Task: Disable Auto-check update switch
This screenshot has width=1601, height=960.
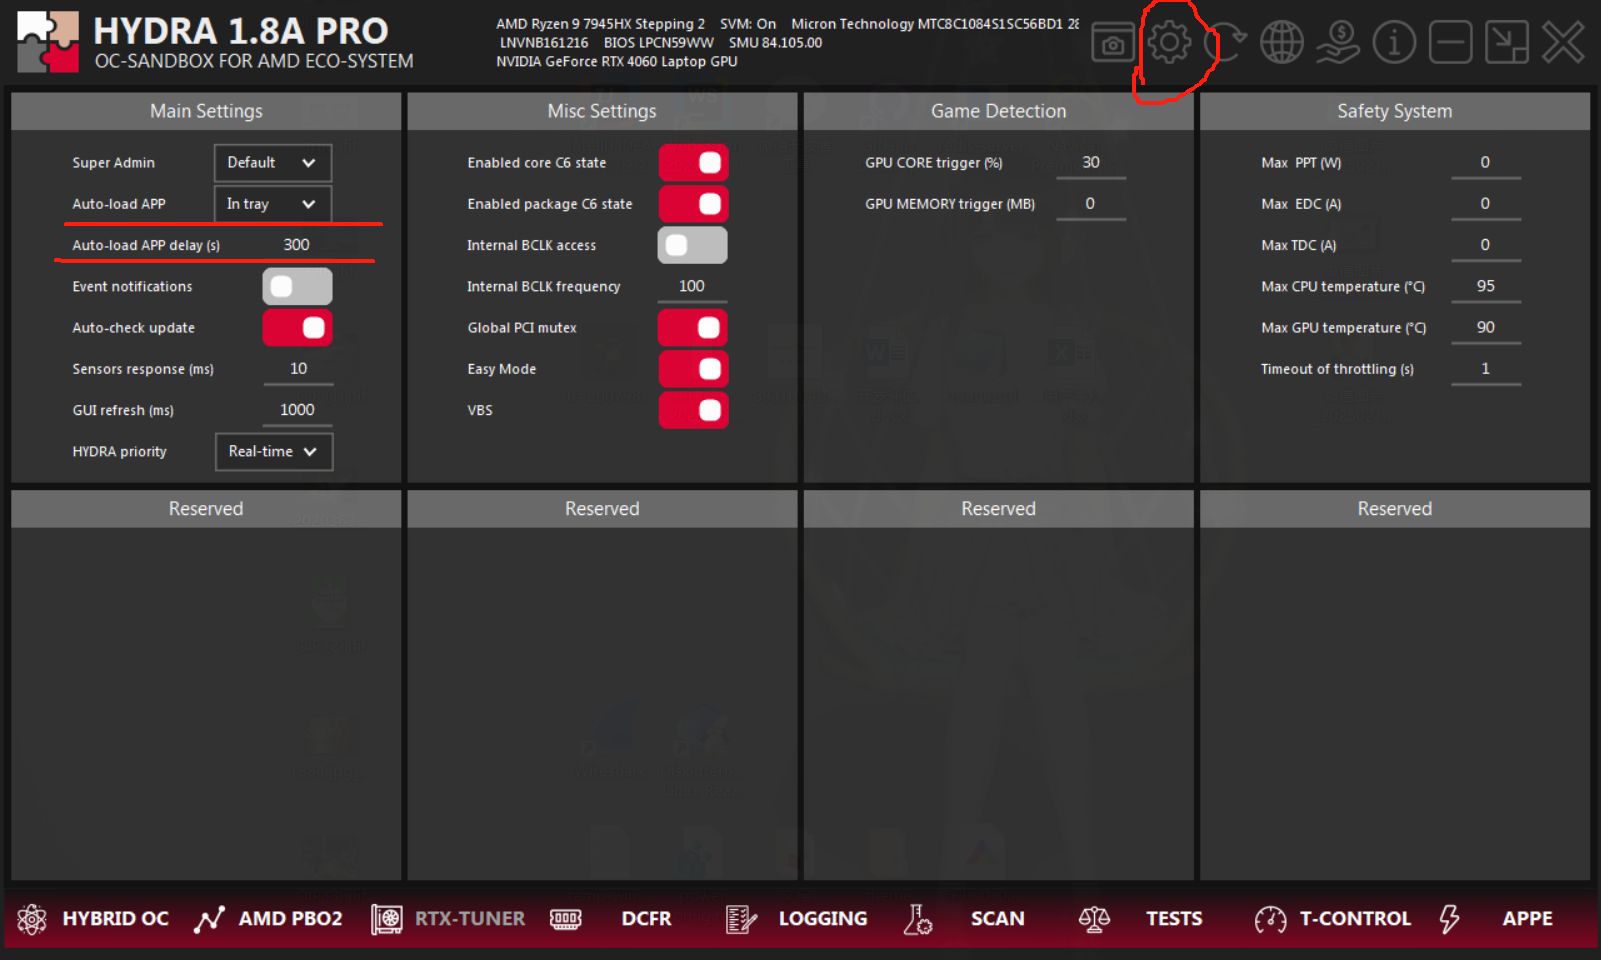Action: click(297, 328)
